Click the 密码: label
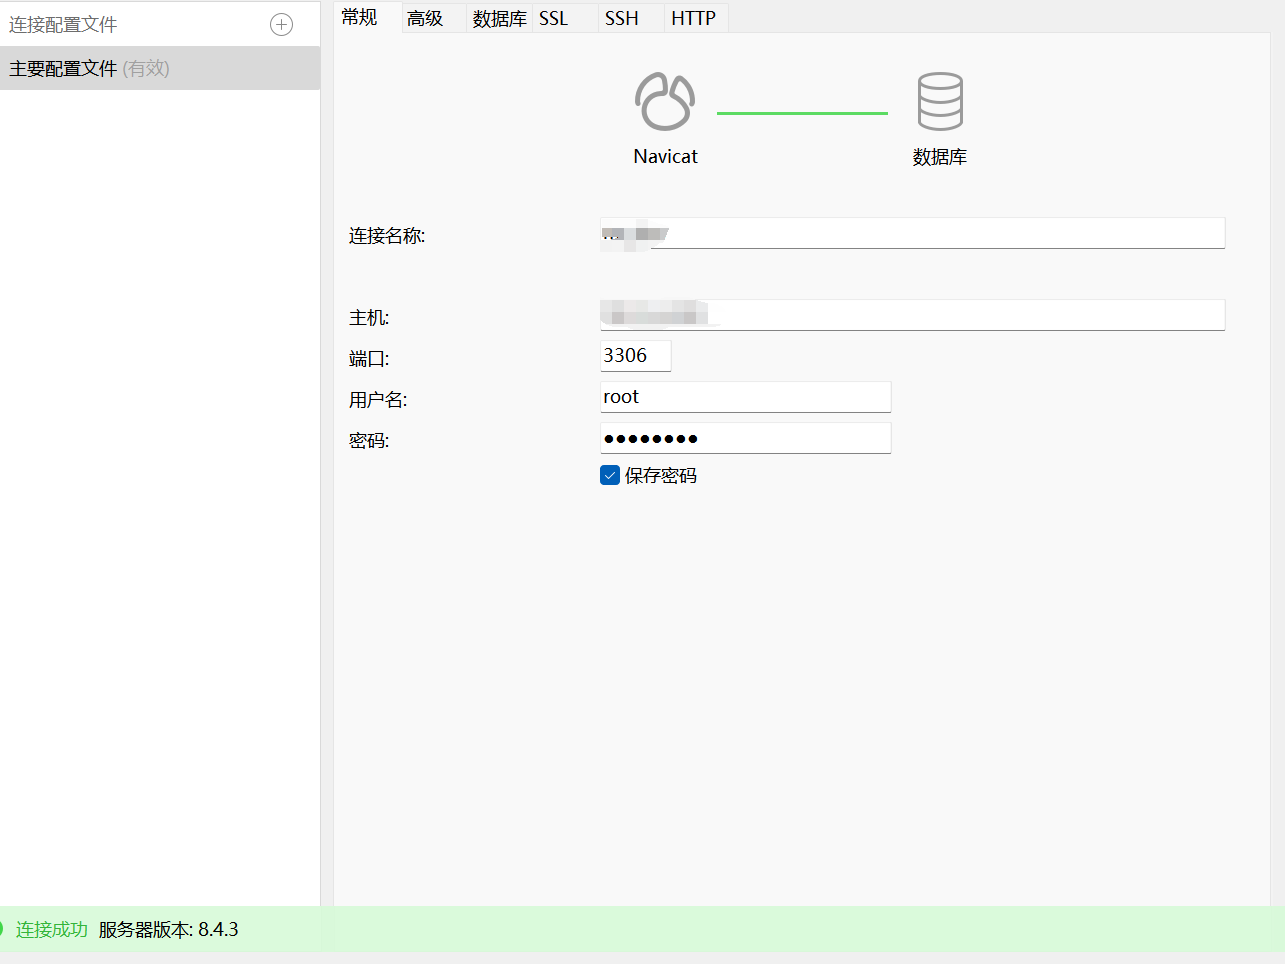The height and width of the screenshot is (964, 1285). coord(369,441)
